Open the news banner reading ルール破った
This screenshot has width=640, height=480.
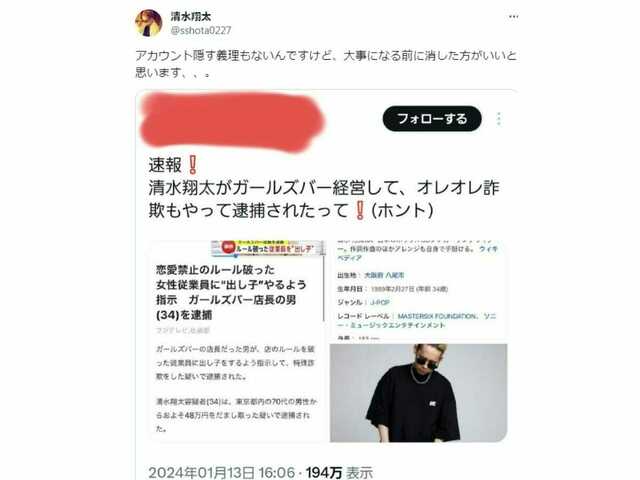tap(268, 248)
